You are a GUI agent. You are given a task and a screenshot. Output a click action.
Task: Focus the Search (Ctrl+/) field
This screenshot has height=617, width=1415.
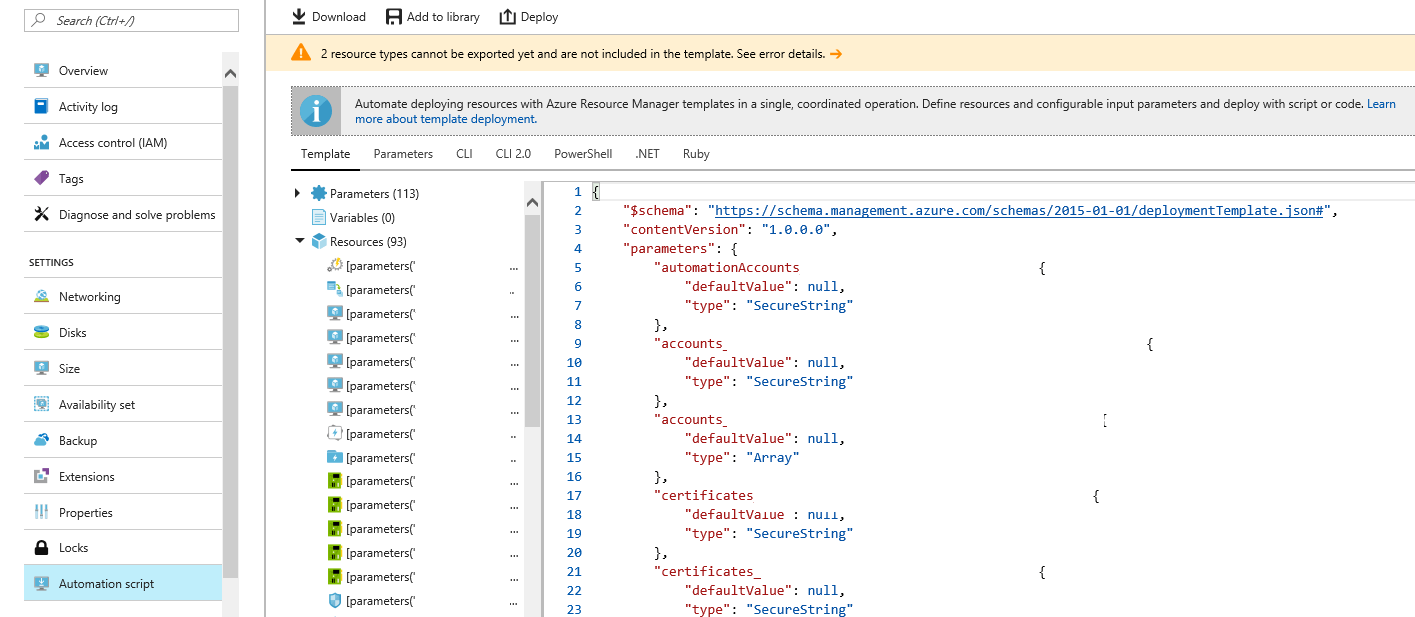point(132,20)
